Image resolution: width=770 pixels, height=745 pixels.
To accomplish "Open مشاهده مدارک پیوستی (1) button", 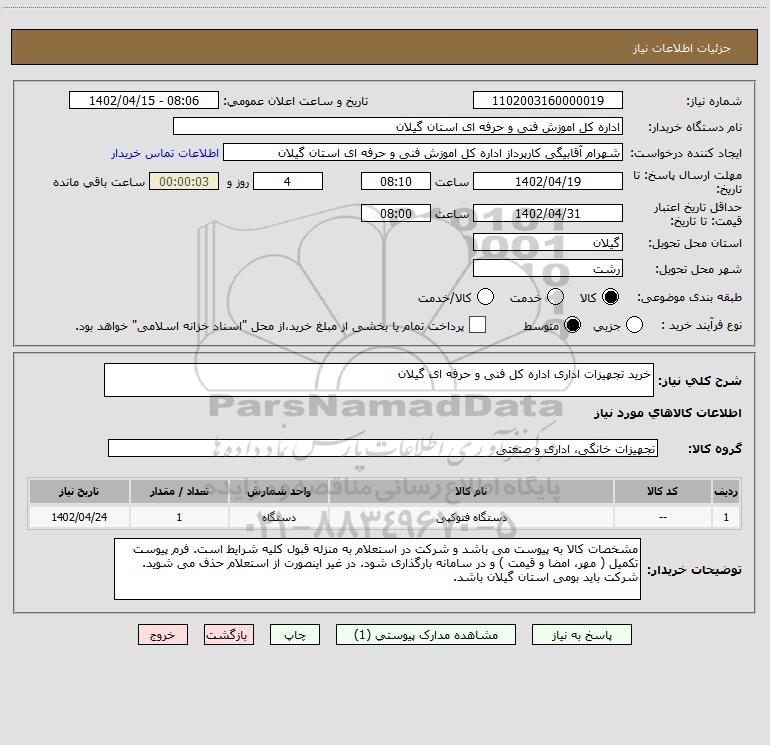I will [426, 635].
